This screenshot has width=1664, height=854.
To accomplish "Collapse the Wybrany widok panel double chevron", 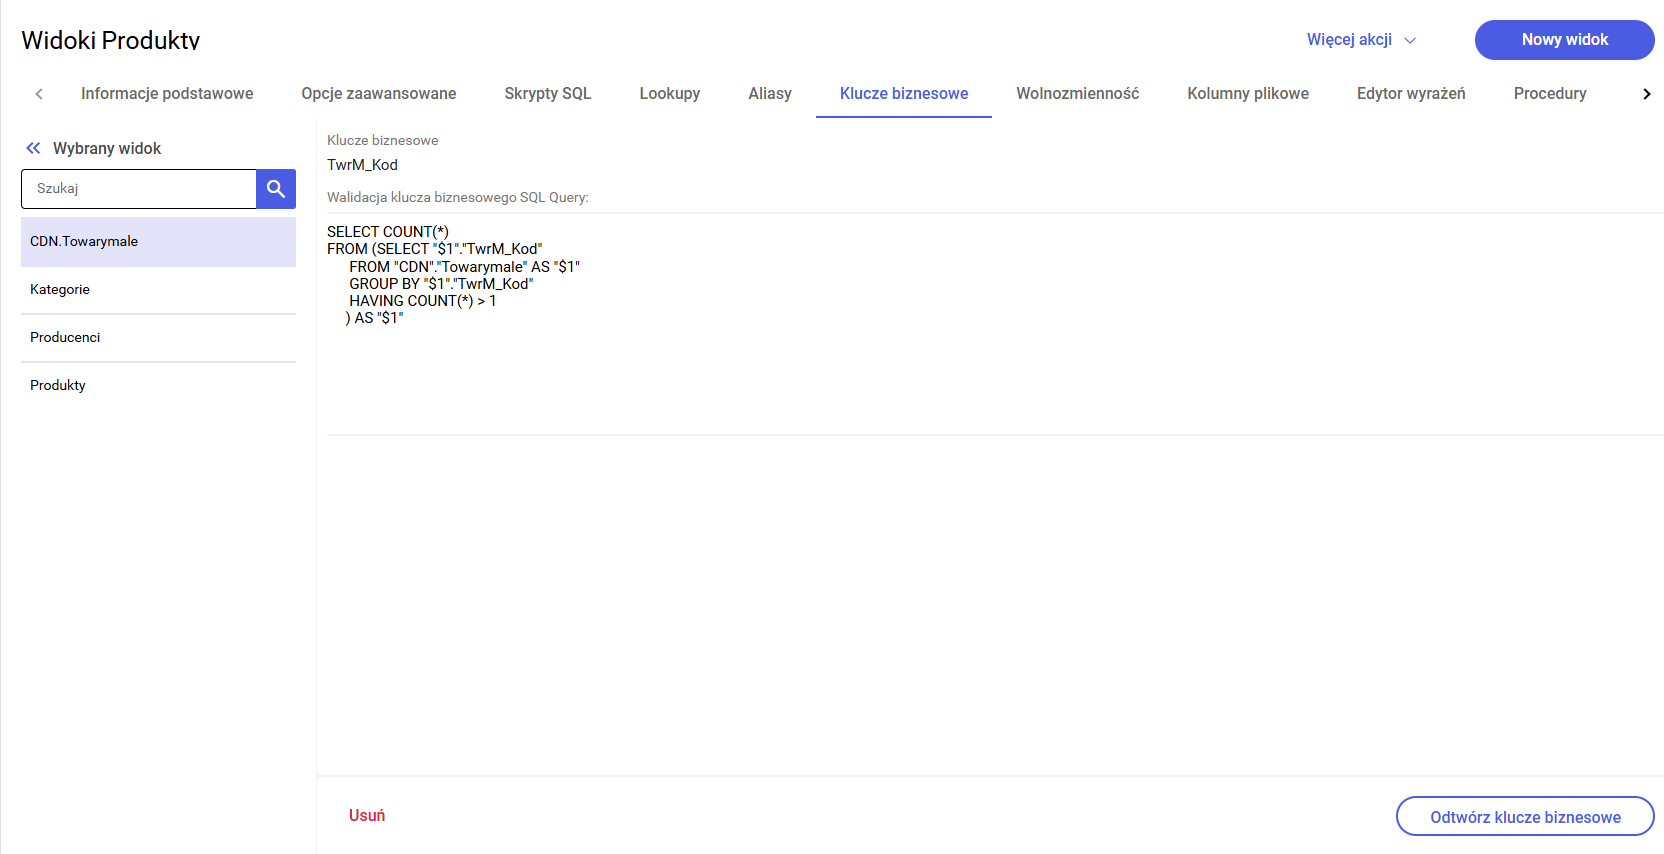I will [x=33, y=148].
